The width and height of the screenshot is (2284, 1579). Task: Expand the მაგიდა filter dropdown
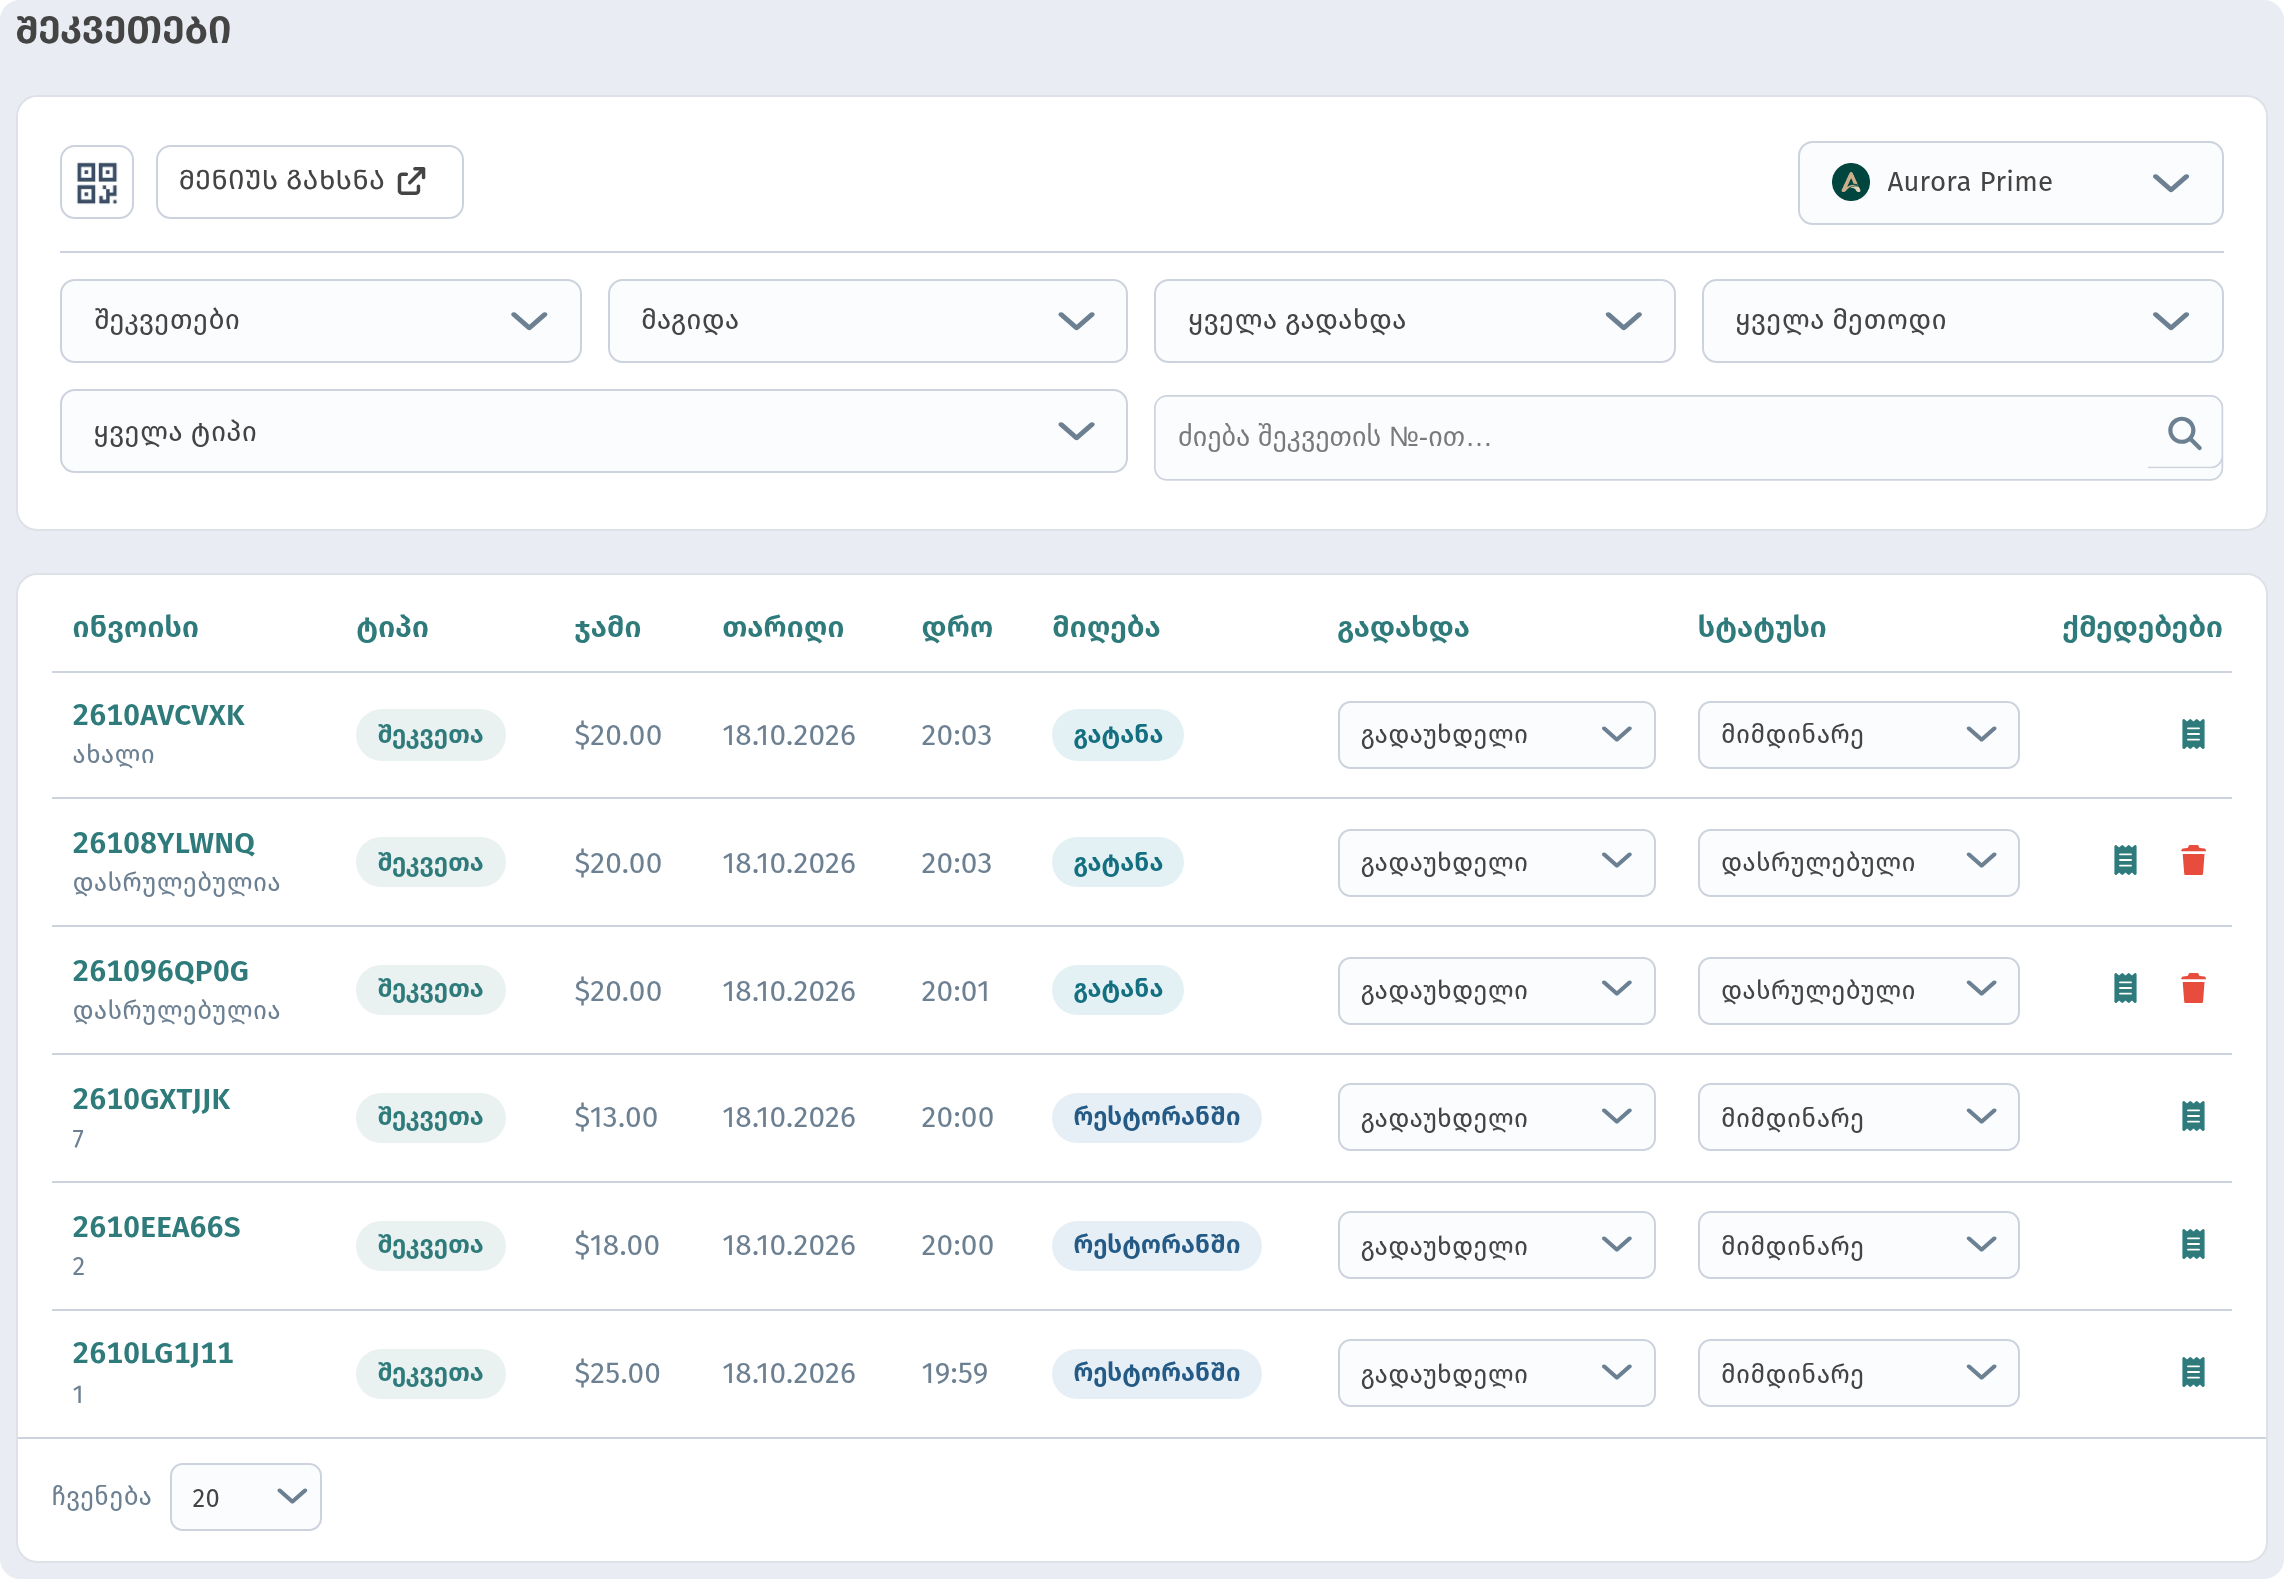pyautogui.click(x=867, y=321)
